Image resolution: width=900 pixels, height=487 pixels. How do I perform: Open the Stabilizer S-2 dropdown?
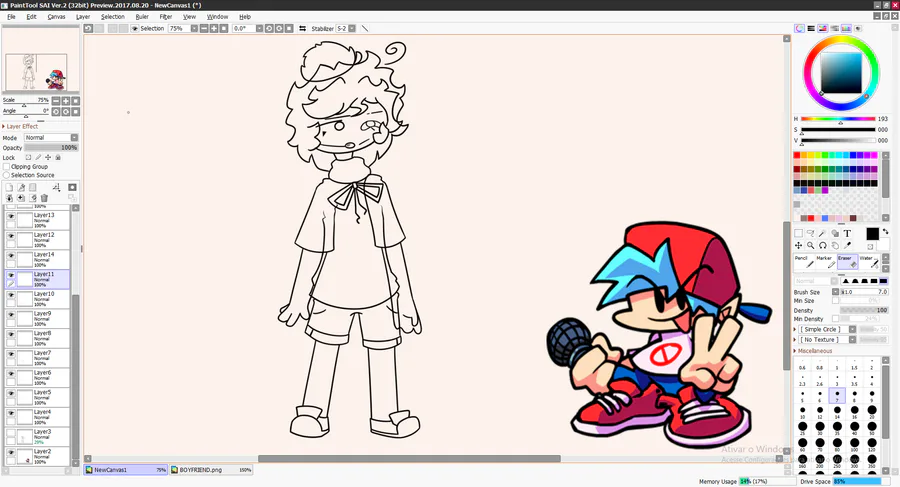(352, 28)
